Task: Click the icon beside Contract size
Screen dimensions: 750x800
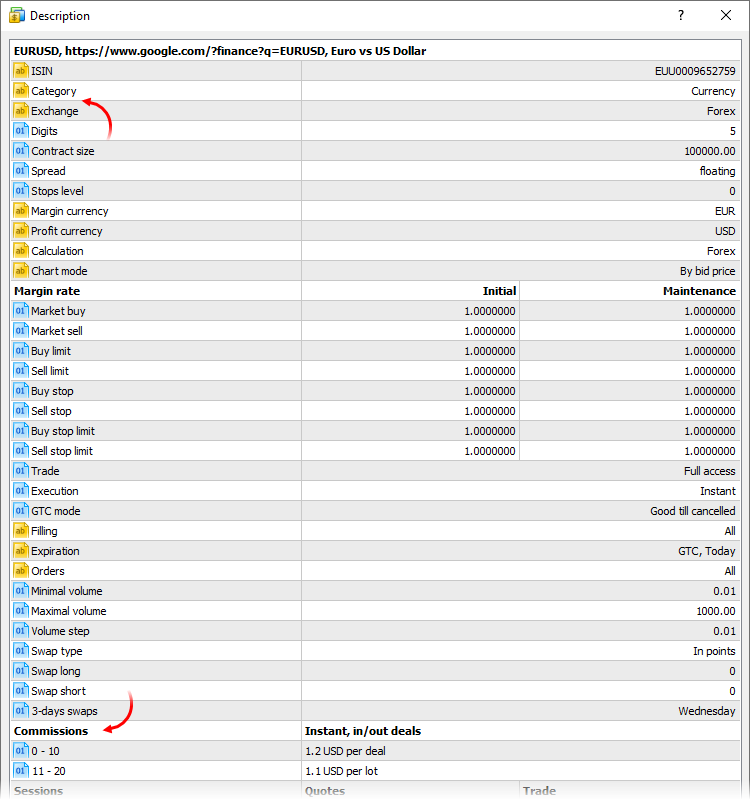Action: pyautogui.click(x=21, y=151)
